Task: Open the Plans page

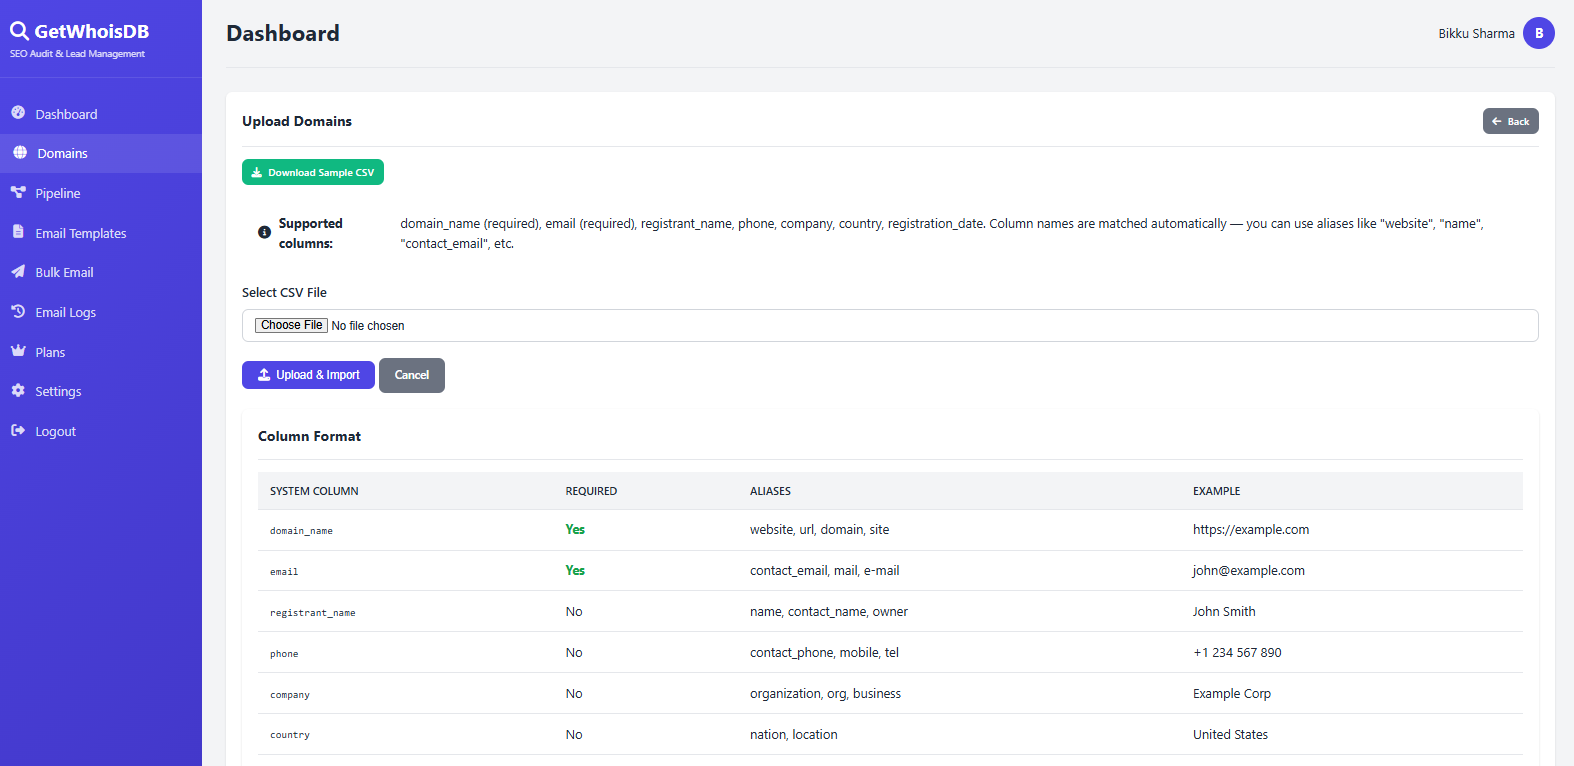Action: coord(101,352)
